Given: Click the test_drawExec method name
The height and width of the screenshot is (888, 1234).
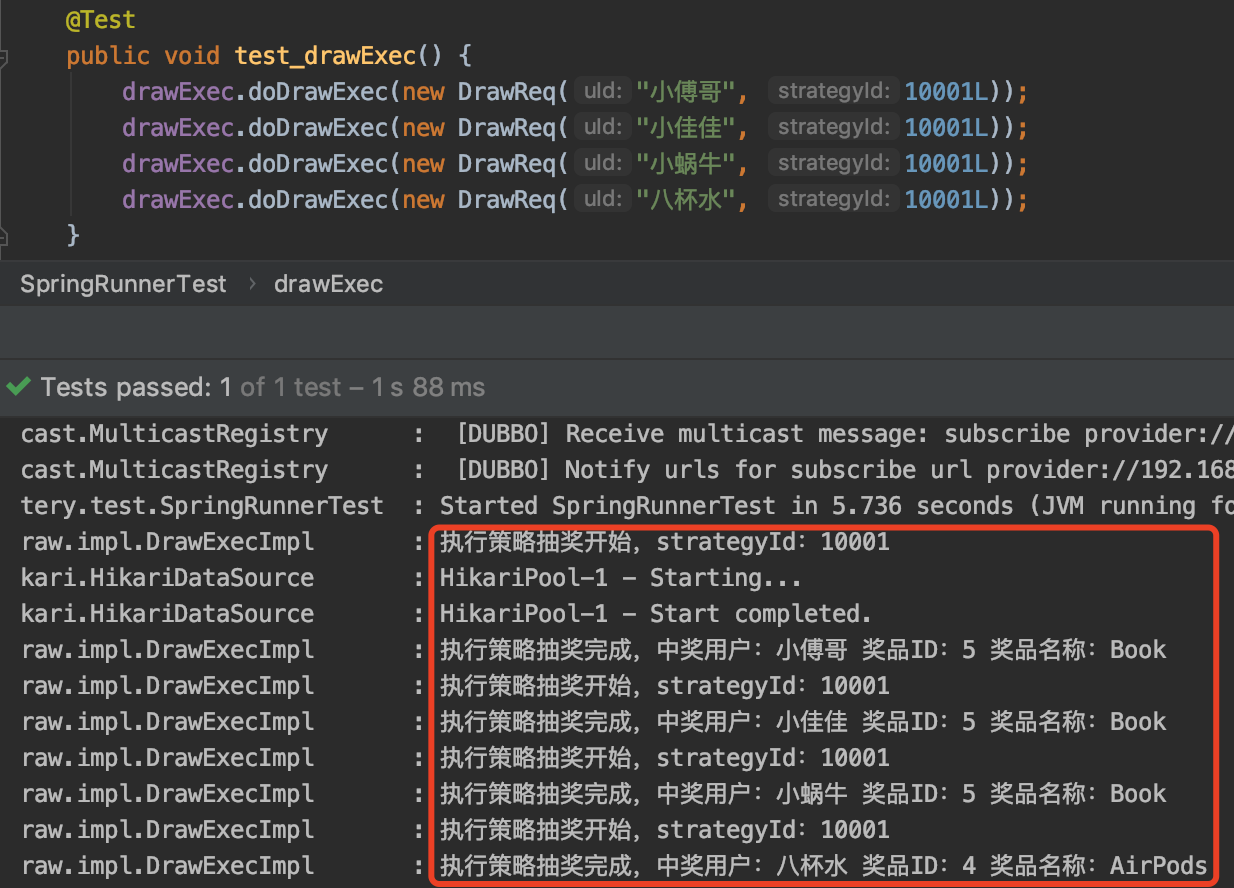Looking at the screenshot, I should click(325, 56).
